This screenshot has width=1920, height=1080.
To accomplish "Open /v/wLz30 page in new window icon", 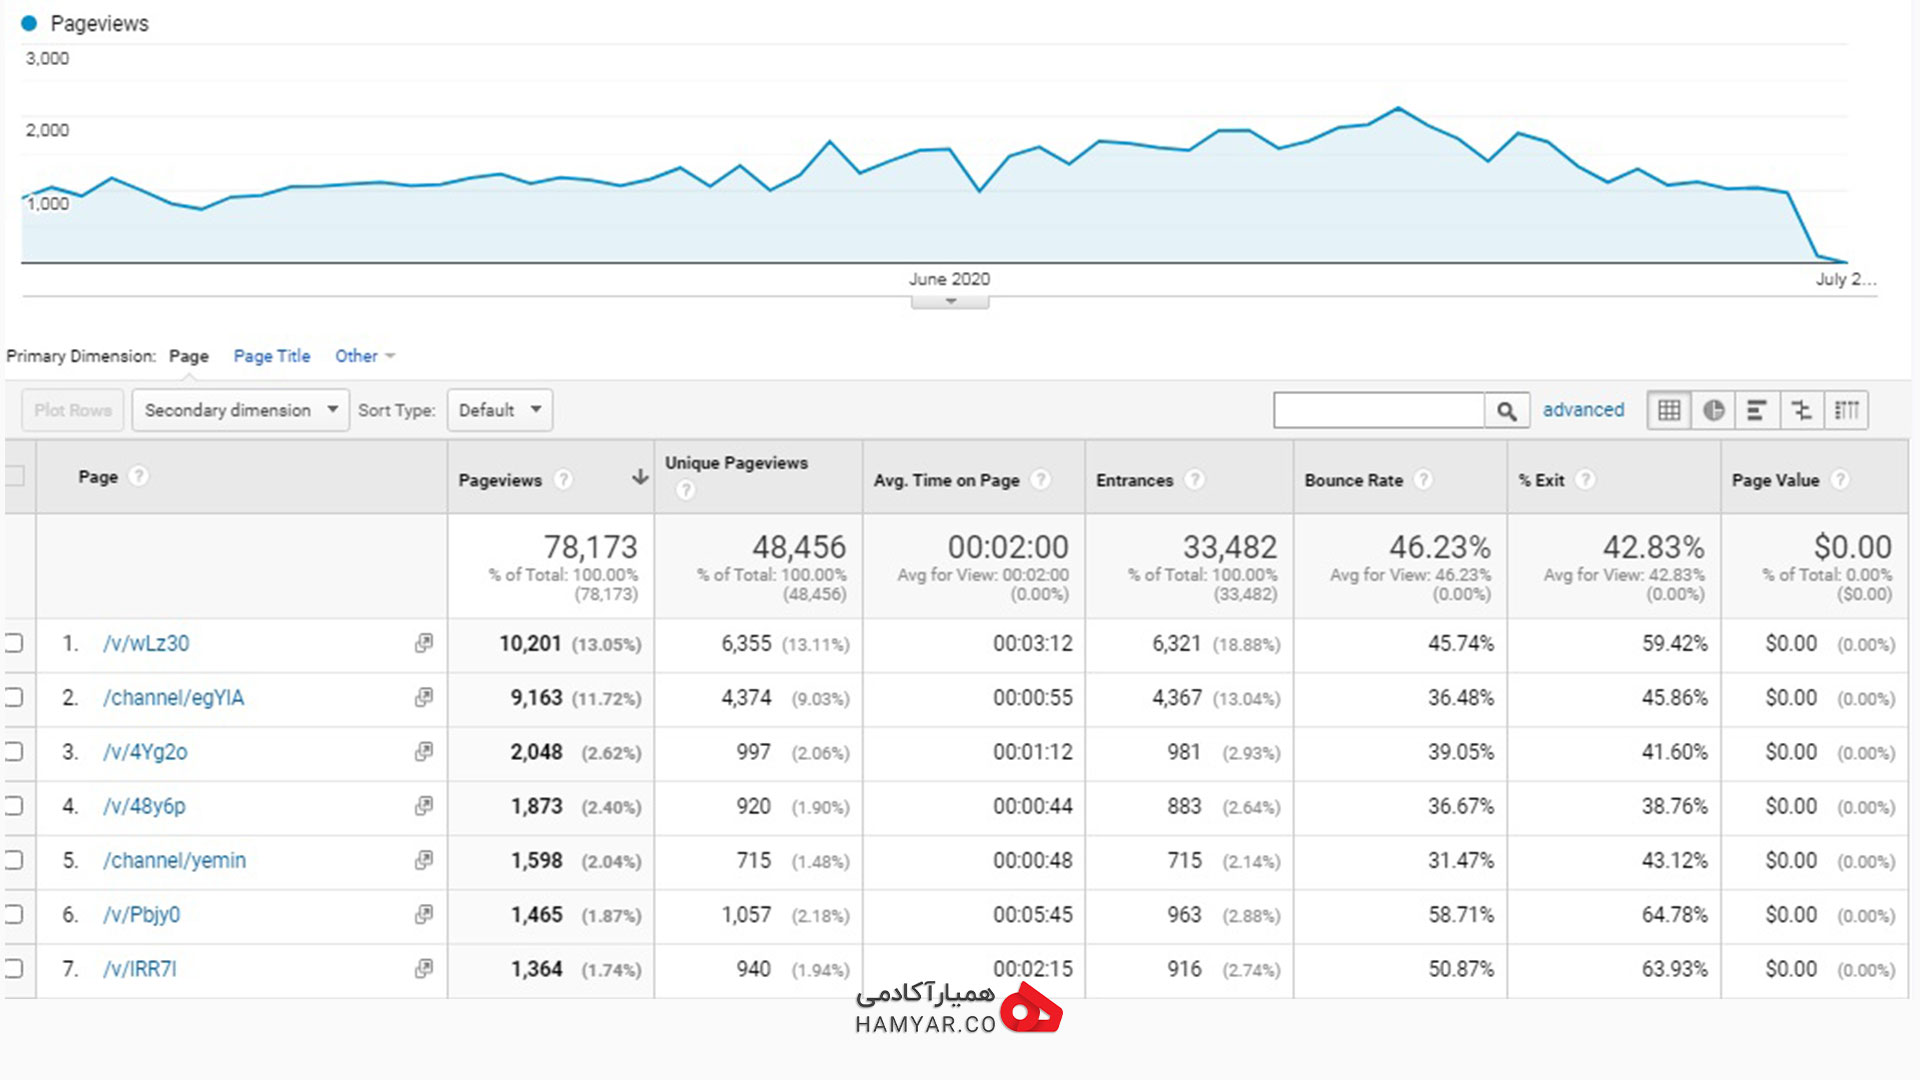I will tap(424, 643).
